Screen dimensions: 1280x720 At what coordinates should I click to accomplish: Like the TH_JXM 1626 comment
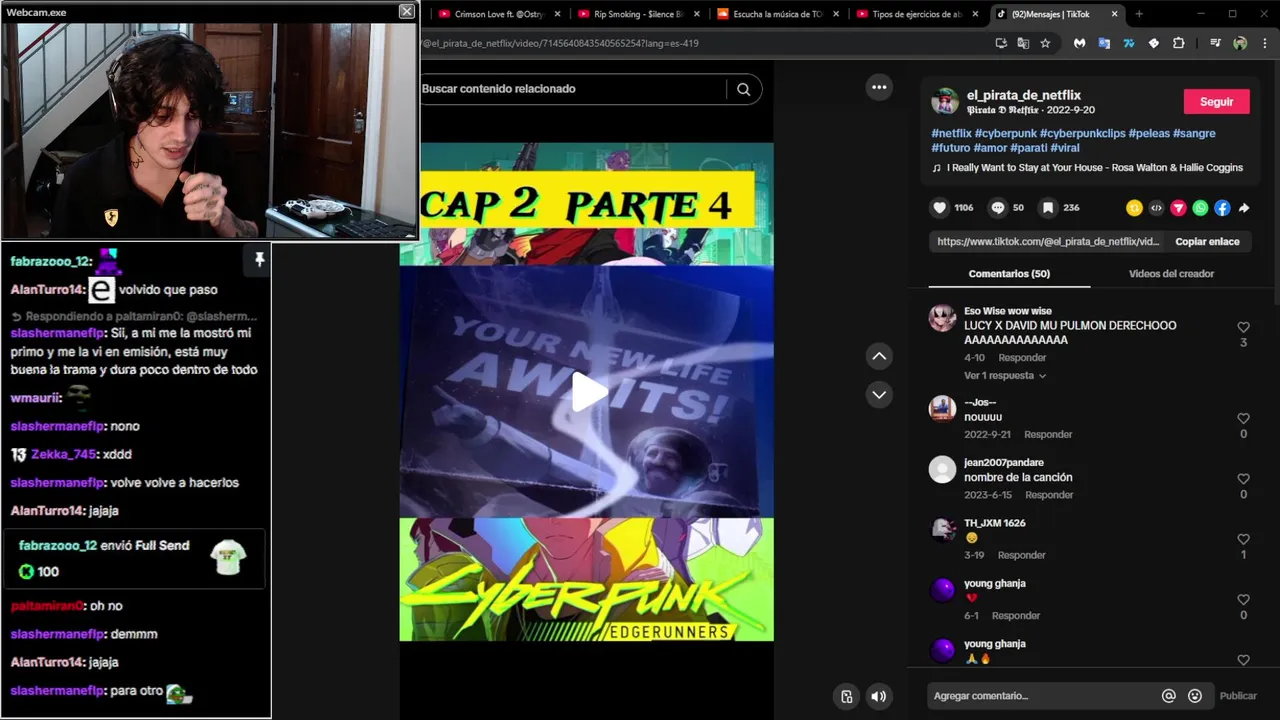pyautogui.click(x=1243, y=540)
